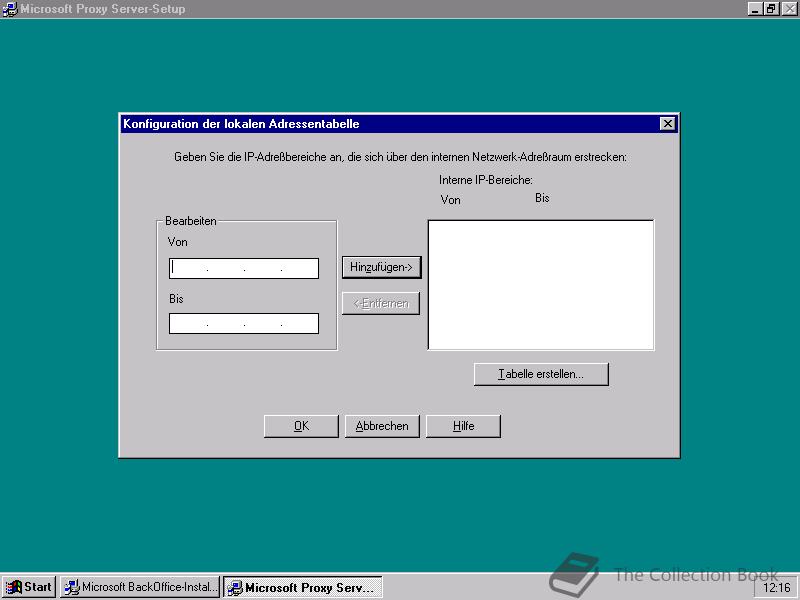This screenshot has height=600, width=800.
Task: Click the Von column header above list
Action: (x=450, y=200)
